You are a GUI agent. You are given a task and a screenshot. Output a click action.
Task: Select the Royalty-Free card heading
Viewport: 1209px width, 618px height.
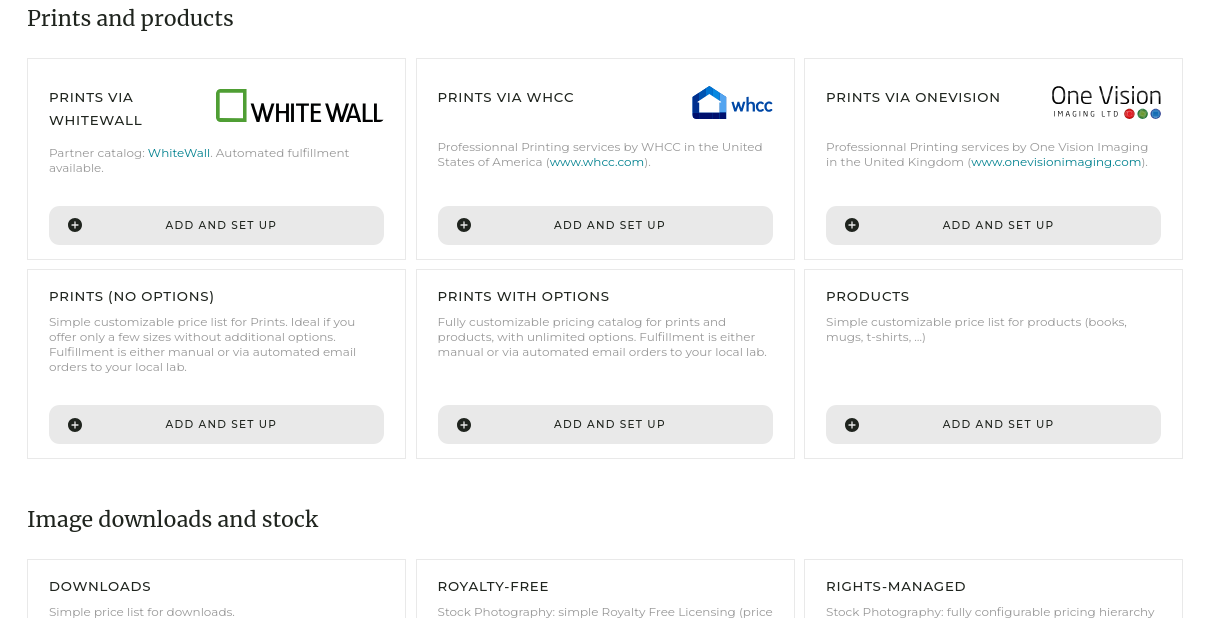[493, 586]
